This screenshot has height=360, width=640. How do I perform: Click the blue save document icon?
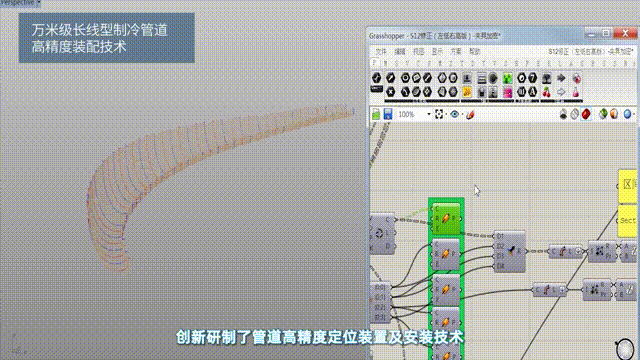(x=388, y=114)
